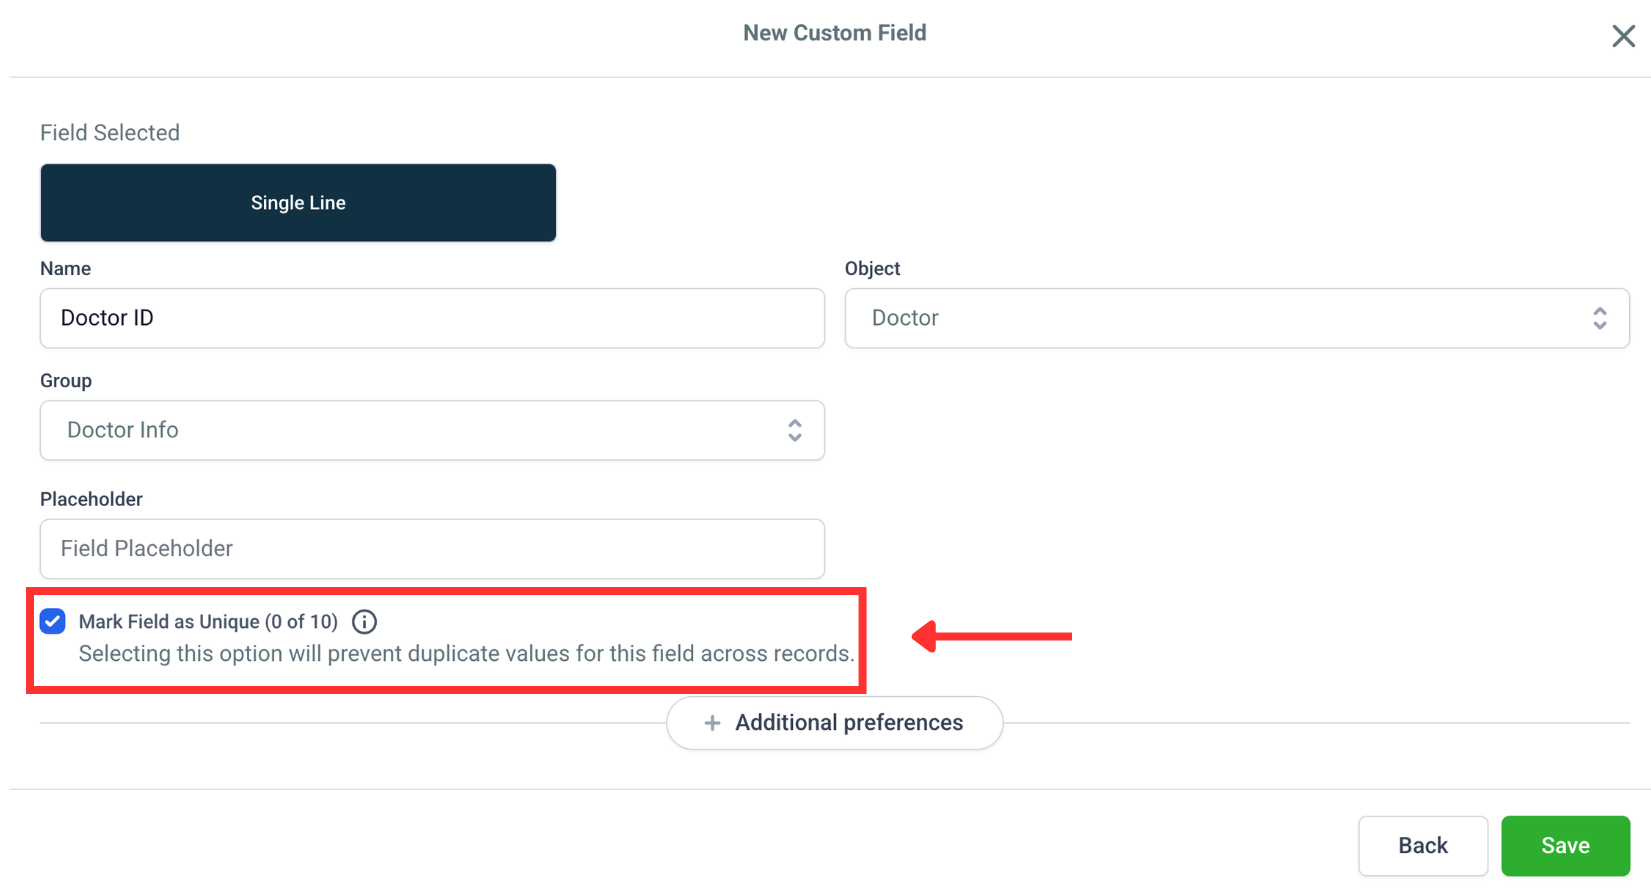Viewport: 1651px width, 888px height.
Task: Click the New Custom Field title
Action: [834, 33]
